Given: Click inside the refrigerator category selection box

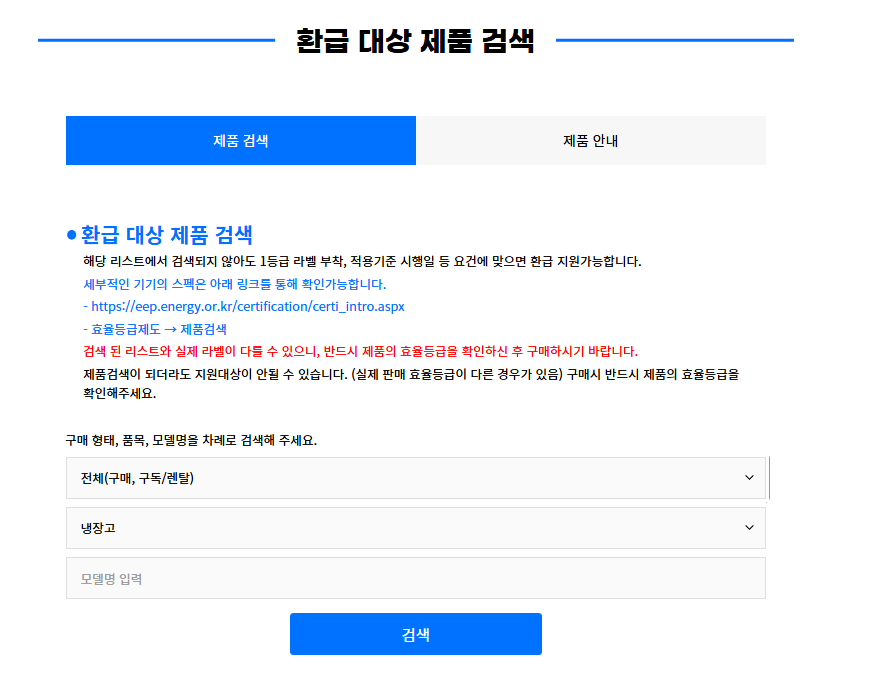Looking at the screenshot, I should (415, 528).
